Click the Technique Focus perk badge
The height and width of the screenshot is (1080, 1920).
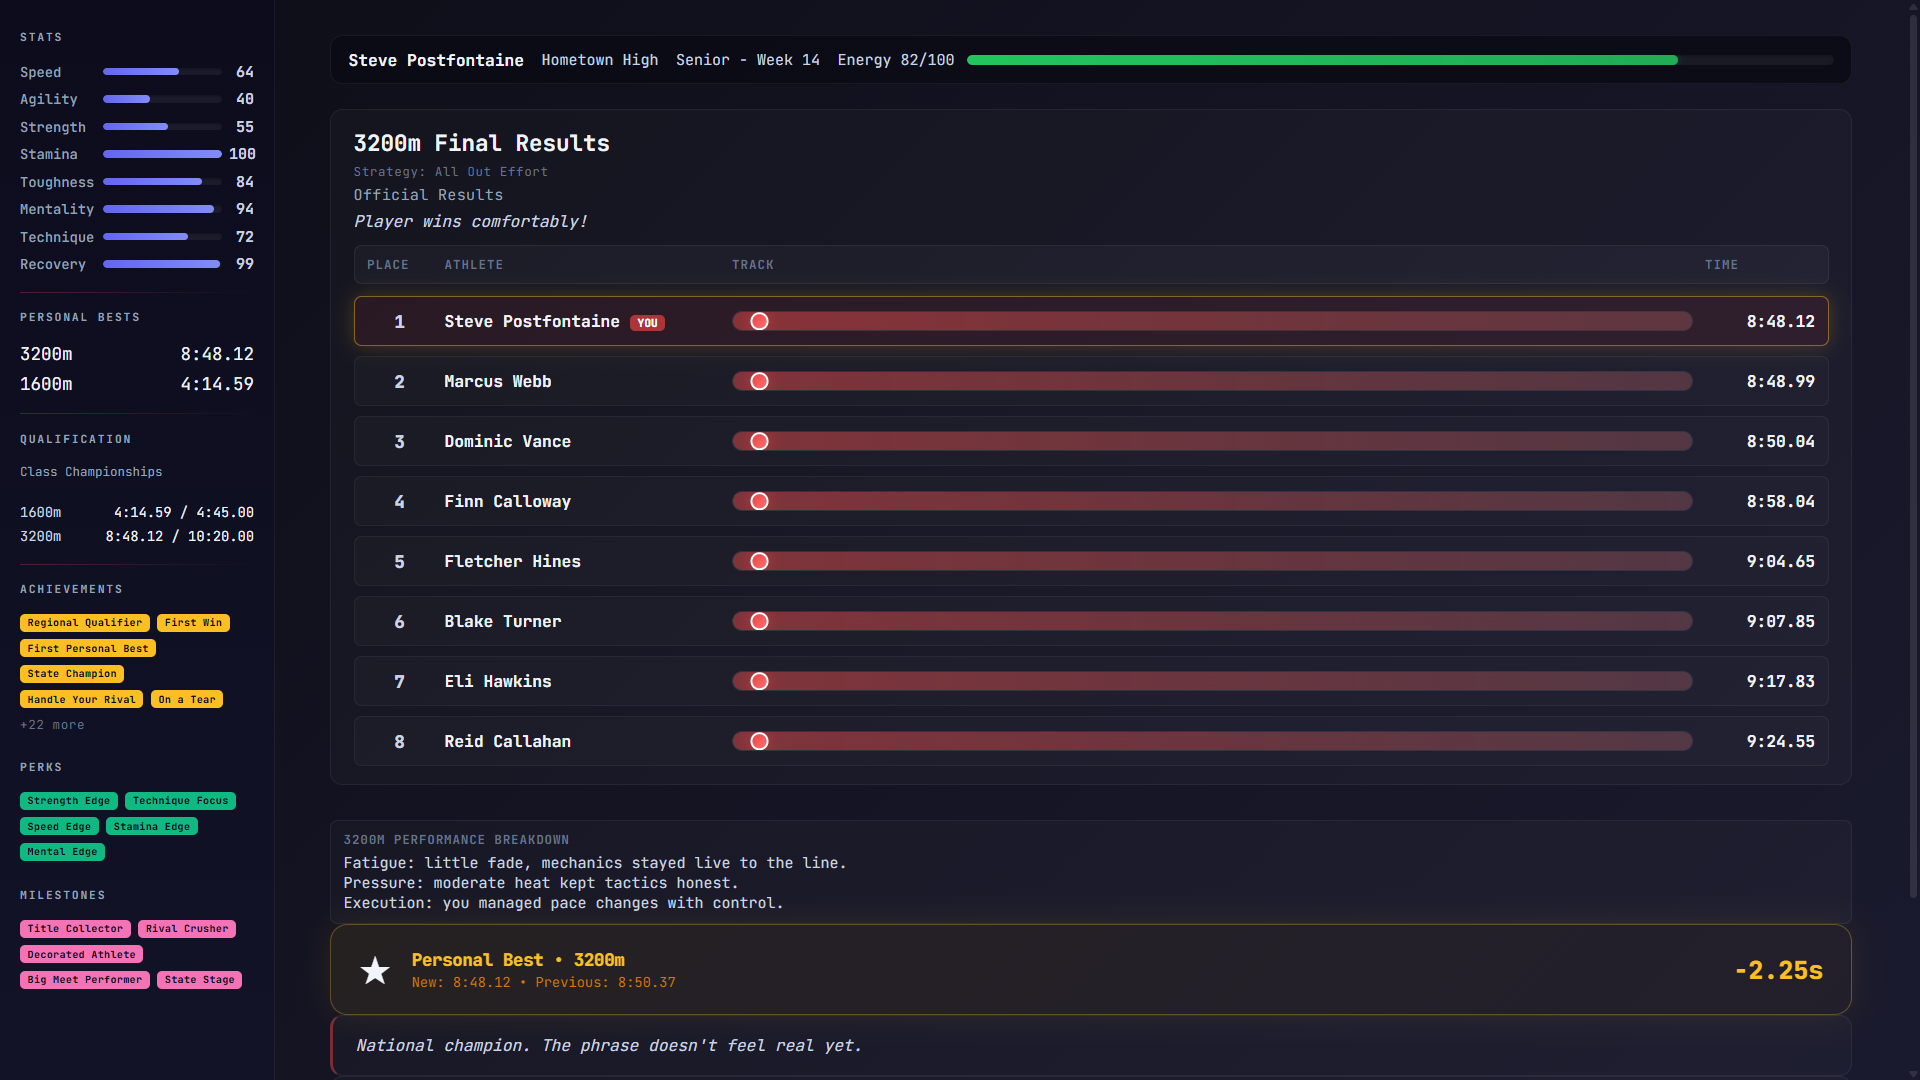pyautogui.click(x=180, y=801)
